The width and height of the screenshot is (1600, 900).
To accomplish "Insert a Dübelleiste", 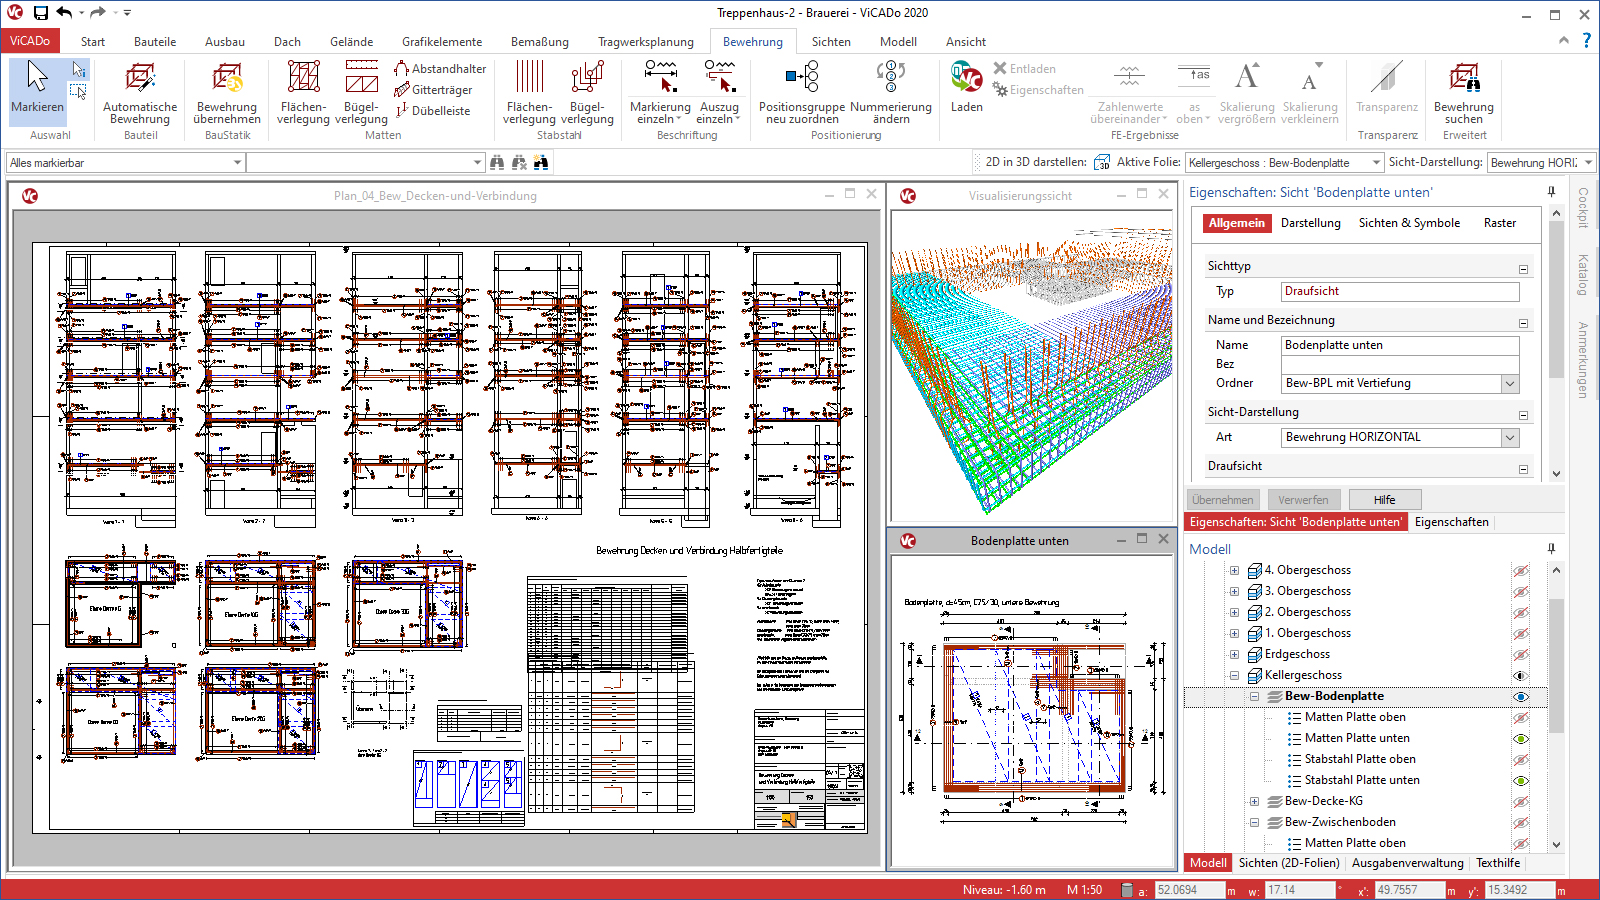I will click(x=432, y=111).
